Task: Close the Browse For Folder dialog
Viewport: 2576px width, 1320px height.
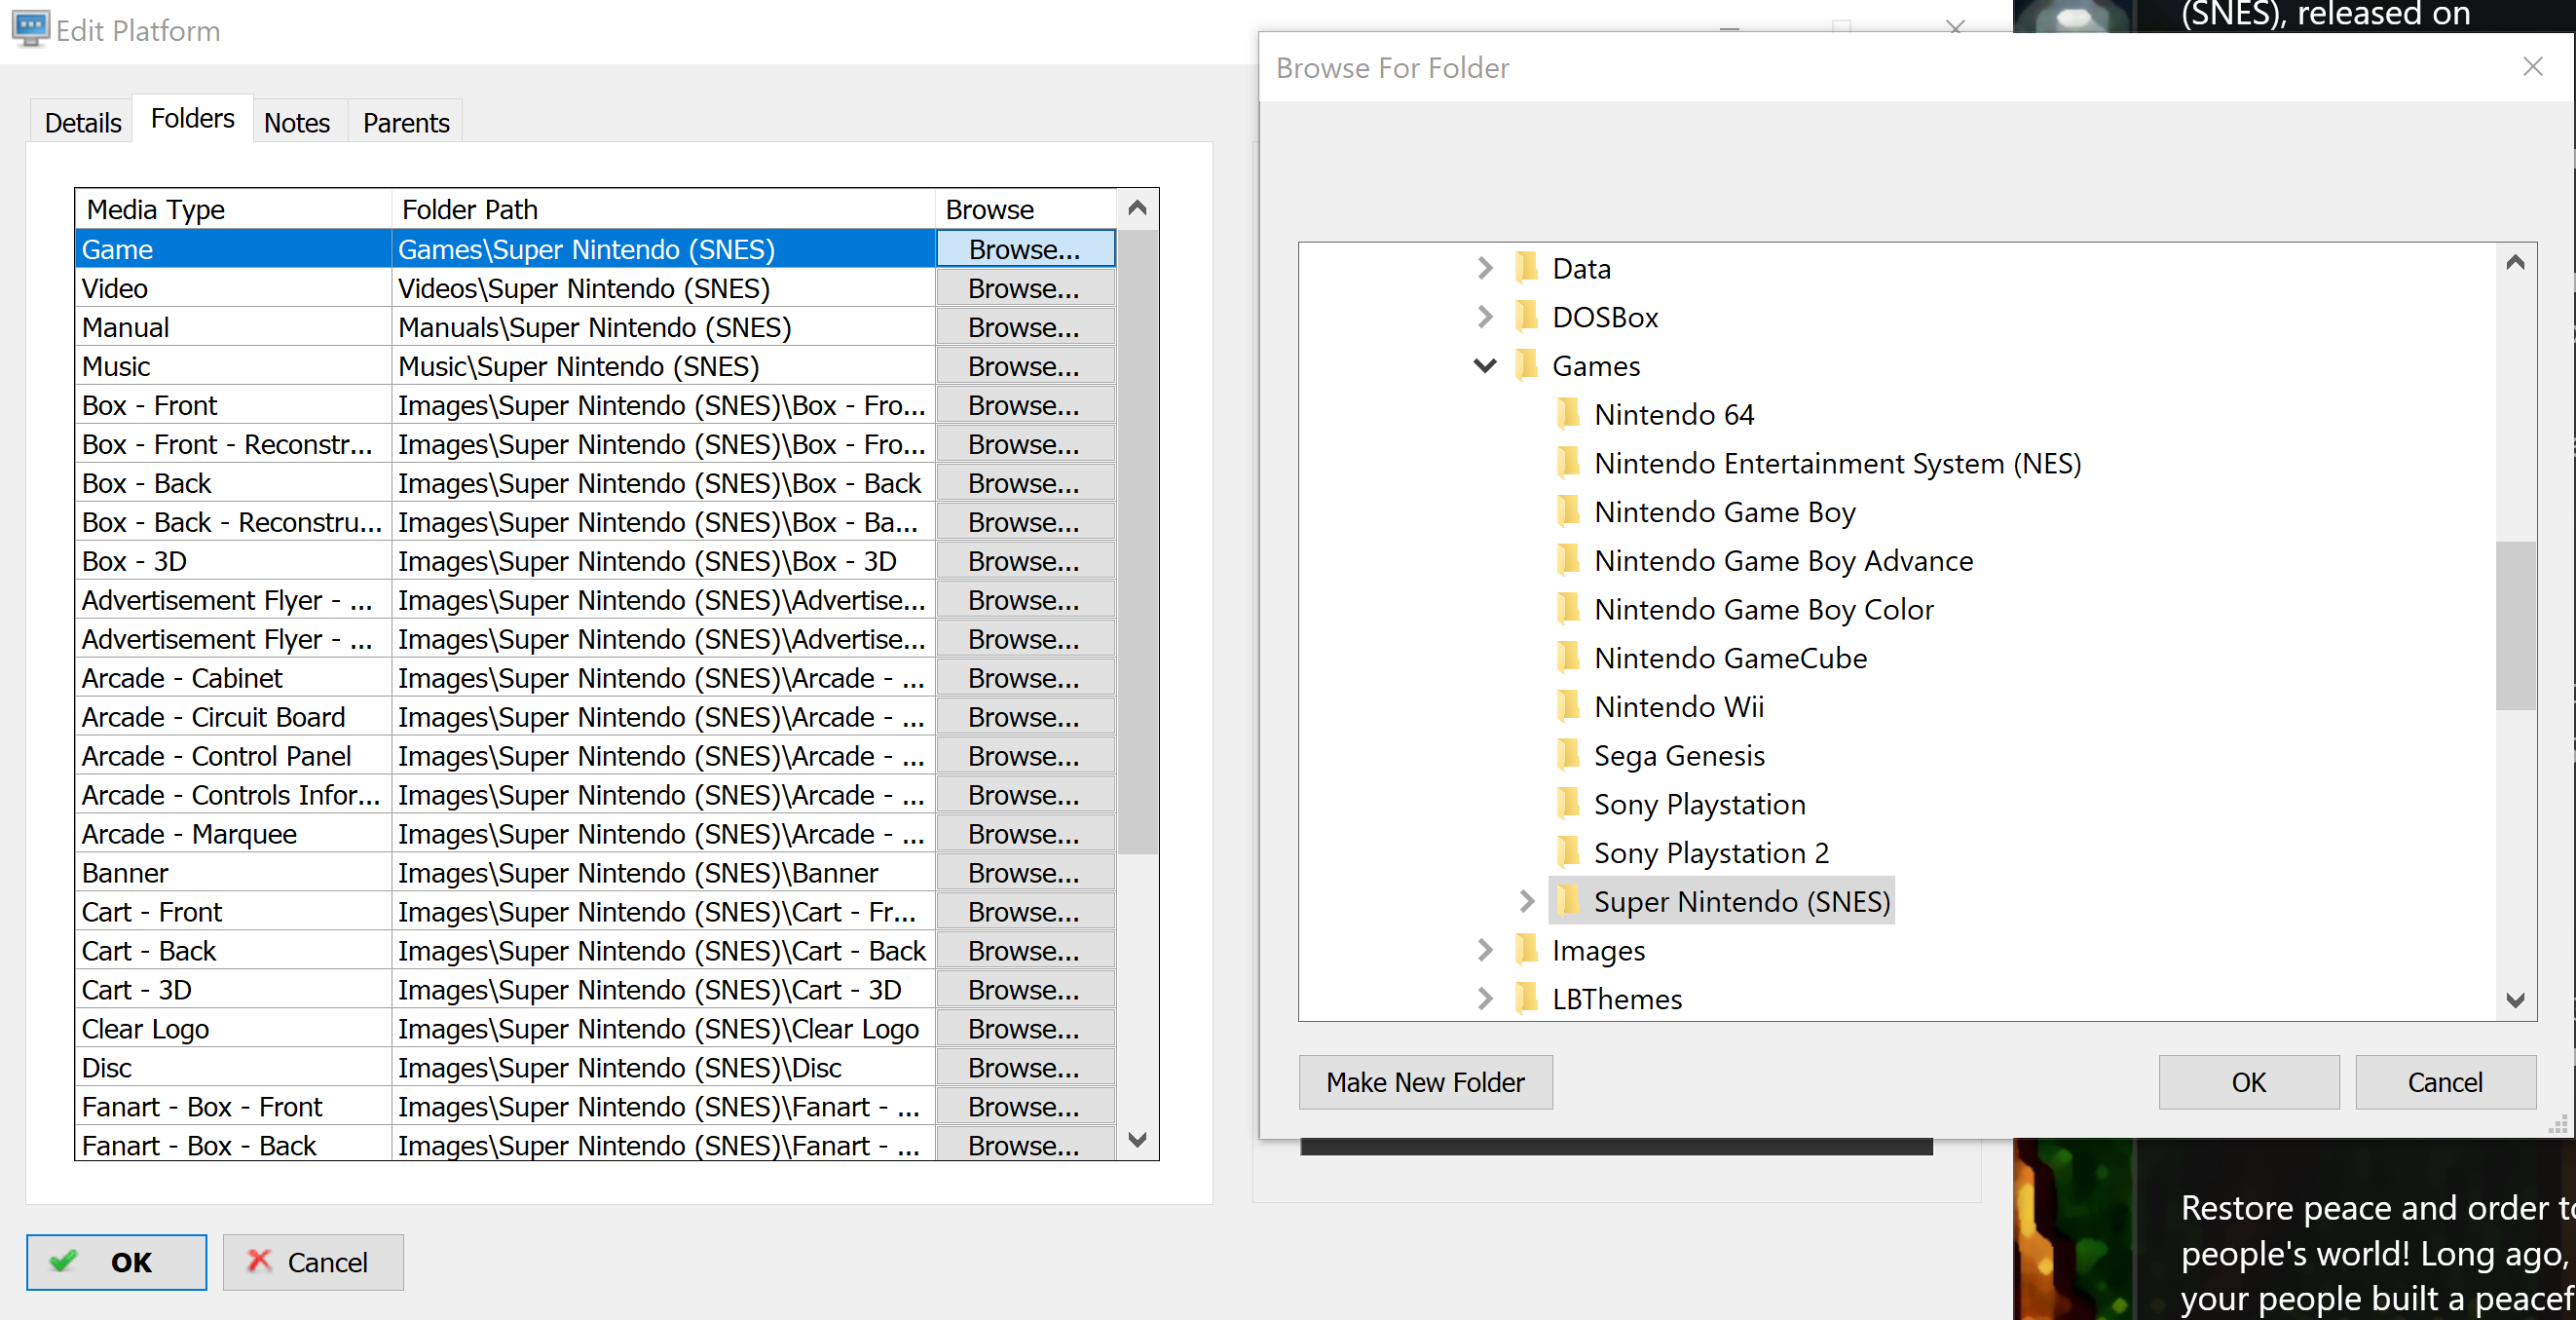Action: click(2533, 67)
